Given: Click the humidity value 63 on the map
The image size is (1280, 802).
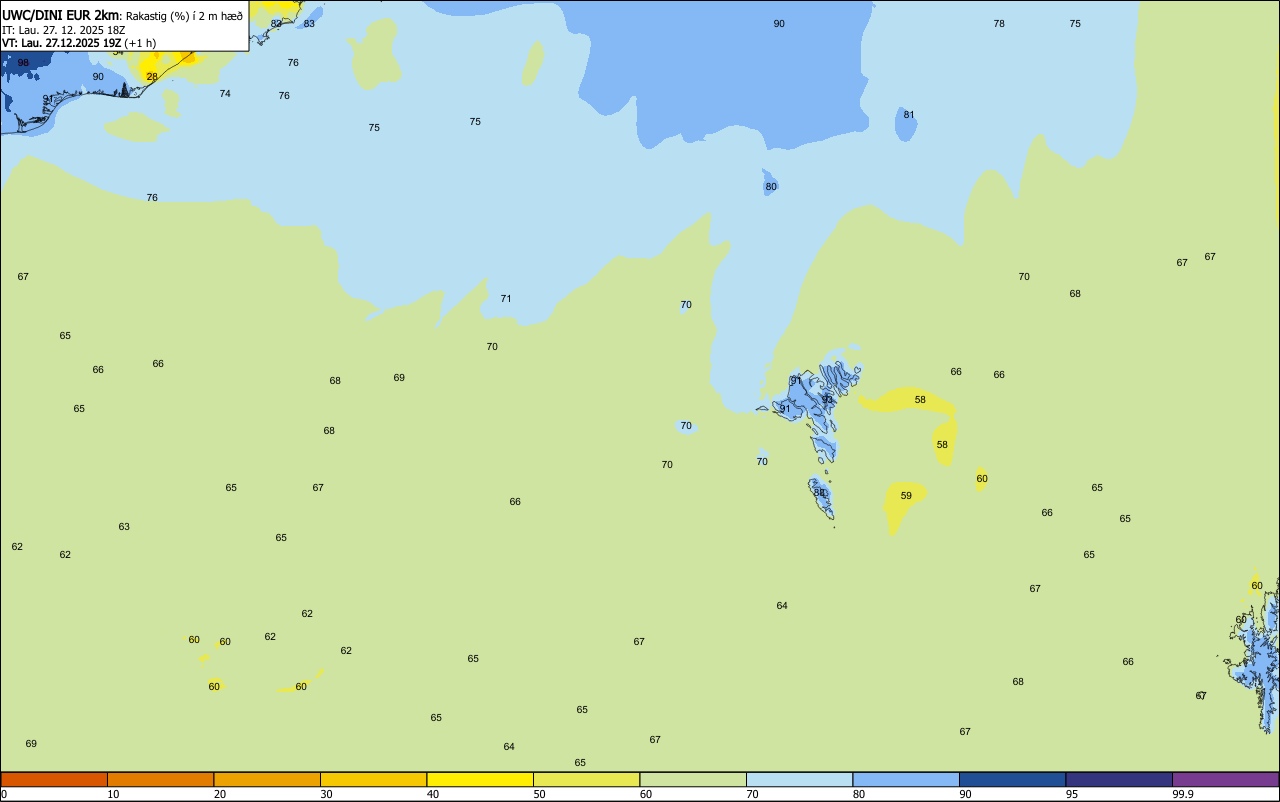Looking at the screenshot, I should point(124,527).
